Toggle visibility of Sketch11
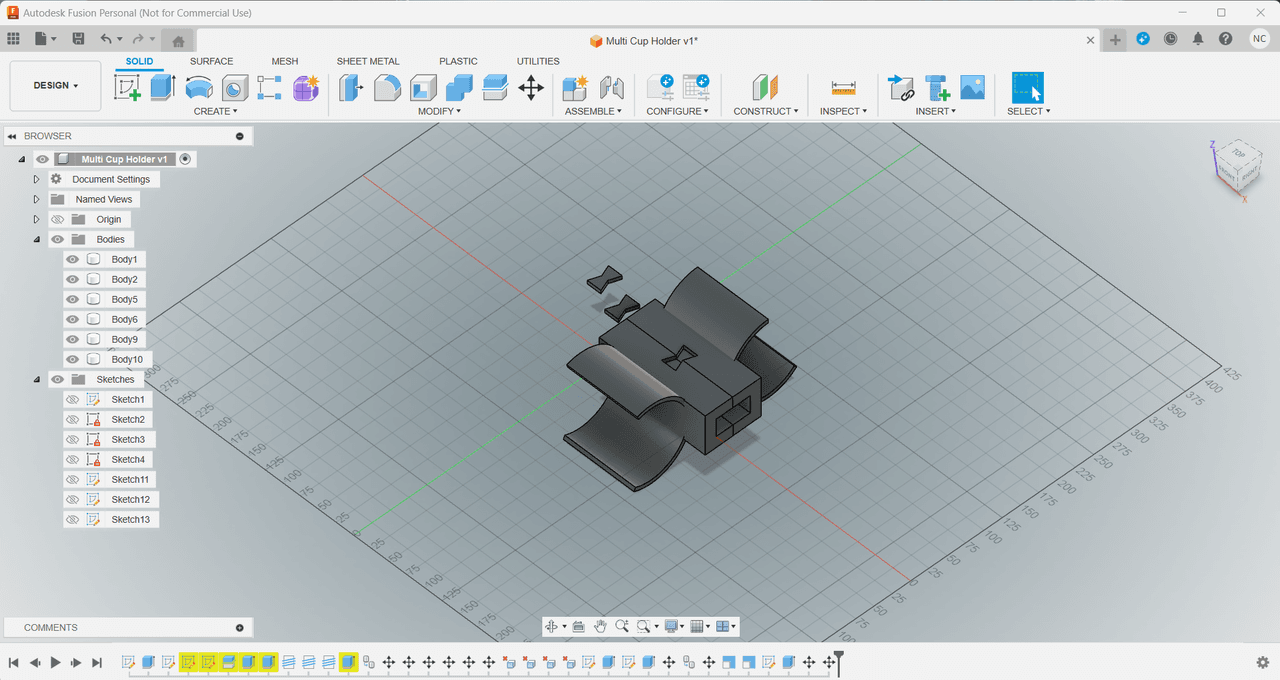 tap(72, 479)
